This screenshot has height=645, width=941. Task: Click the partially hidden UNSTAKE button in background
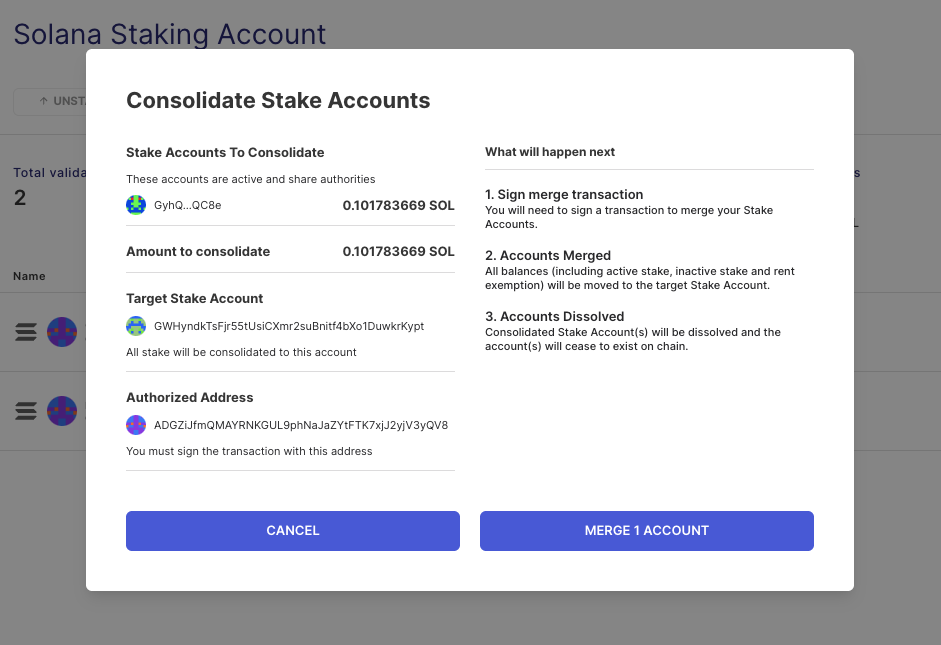[x=50, y=101]
